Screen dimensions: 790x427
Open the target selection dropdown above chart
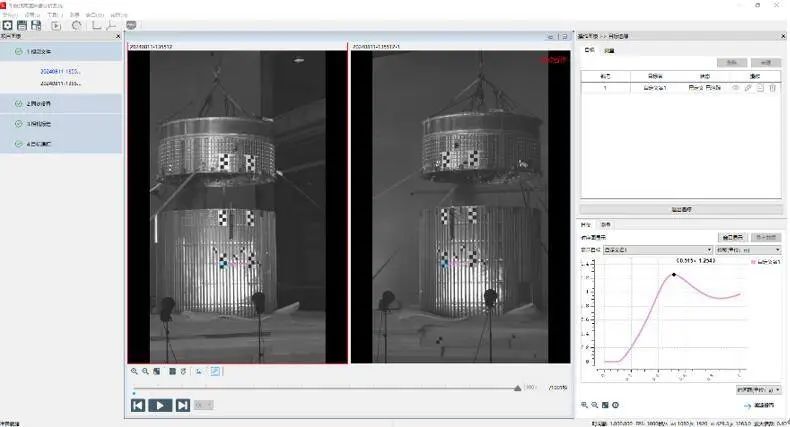658,250
